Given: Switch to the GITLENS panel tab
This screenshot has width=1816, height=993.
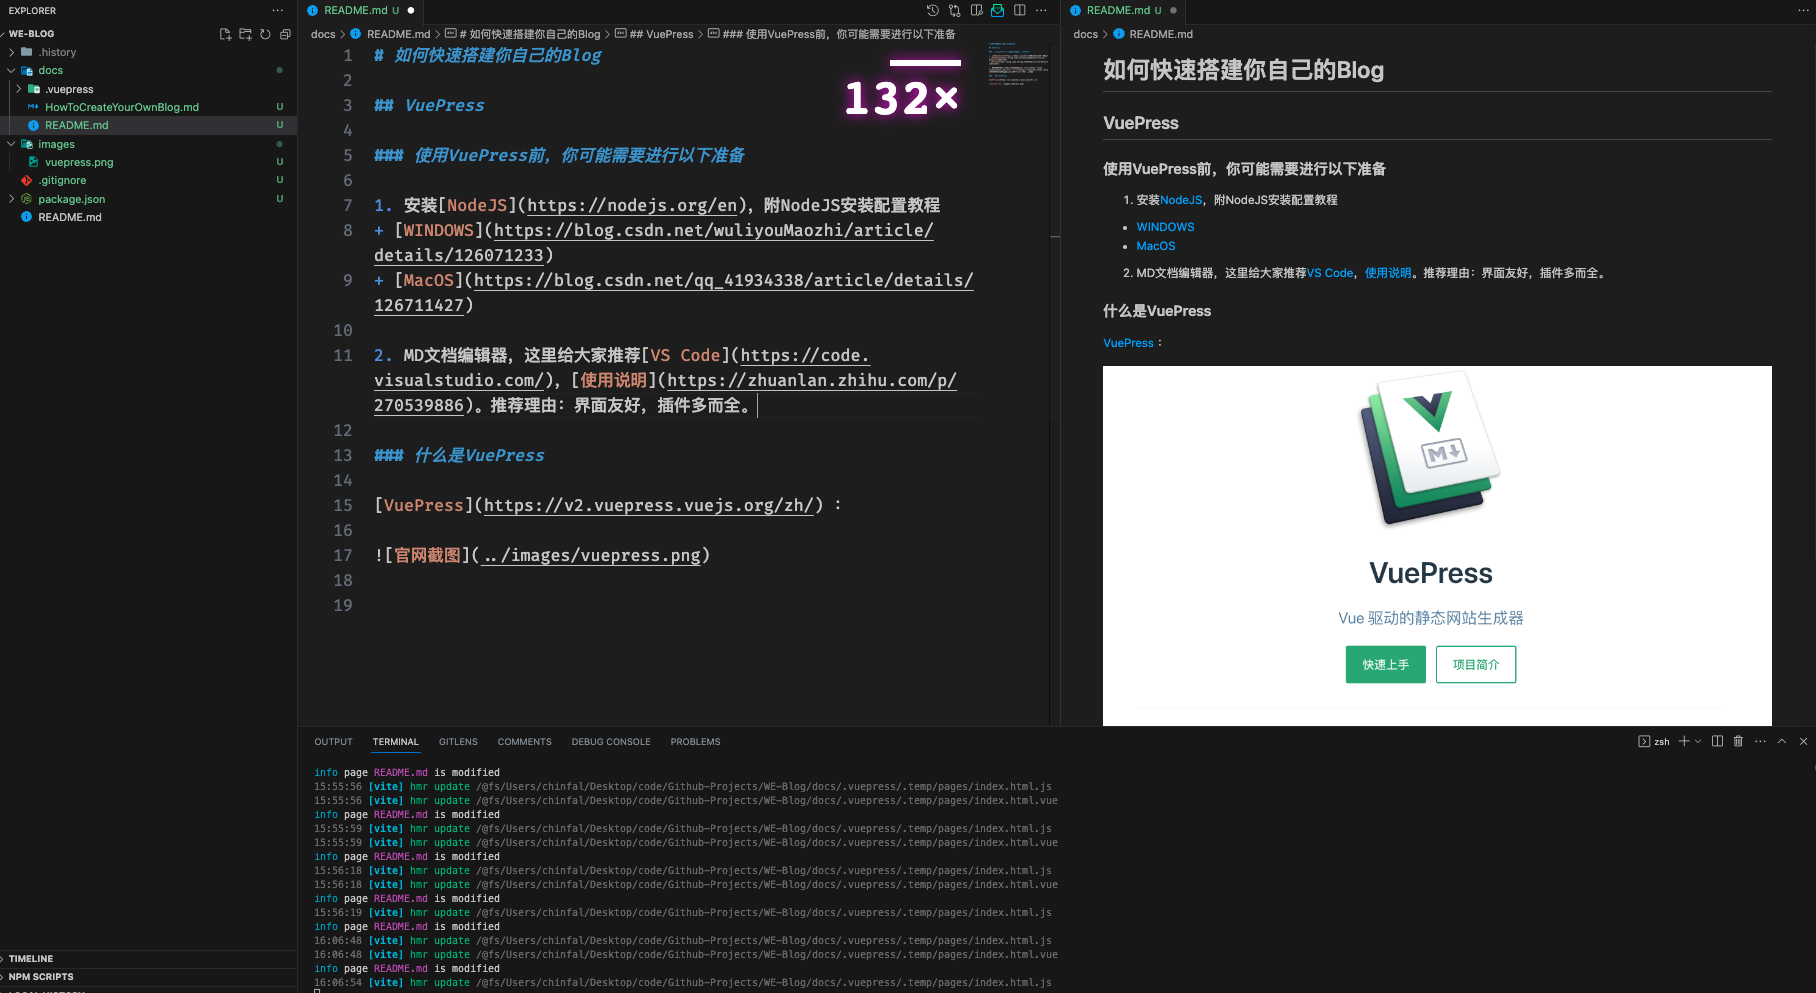Looking at the screenshot, I should click(x=458, y=742).
